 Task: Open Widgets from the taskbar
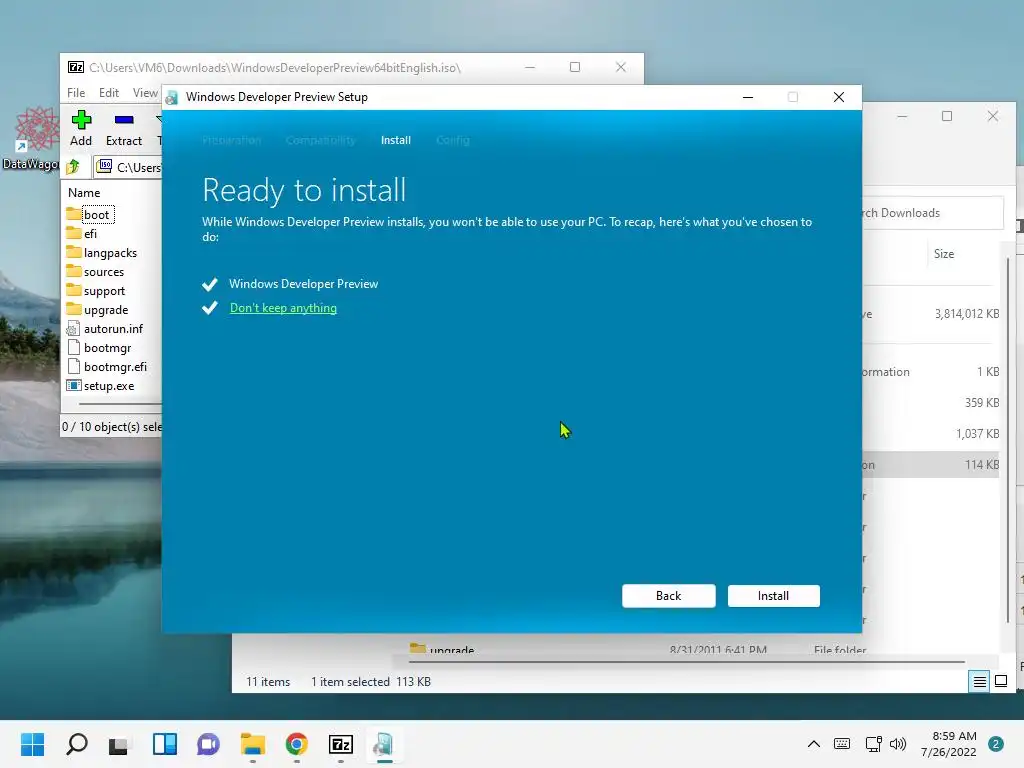coord(165,744)
